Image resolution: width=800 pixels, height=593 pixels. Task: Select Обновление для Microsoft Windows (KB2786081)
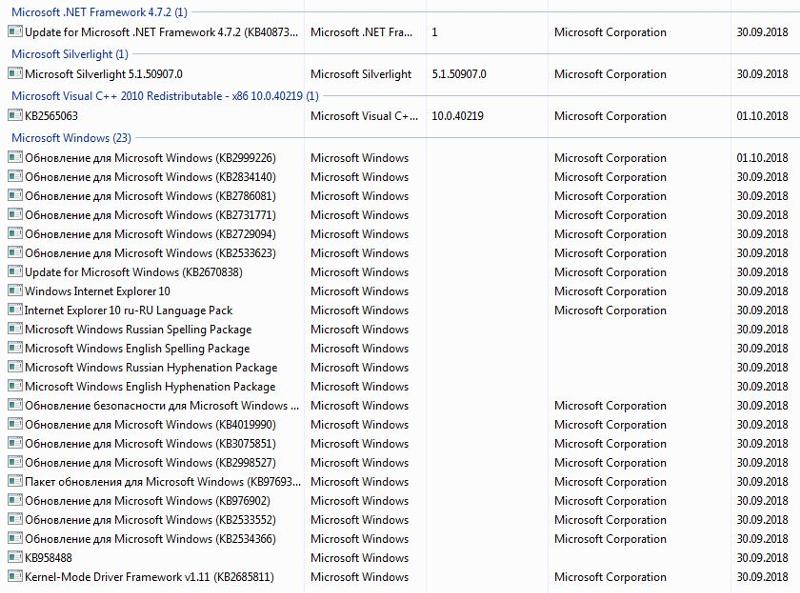[151, 196]
